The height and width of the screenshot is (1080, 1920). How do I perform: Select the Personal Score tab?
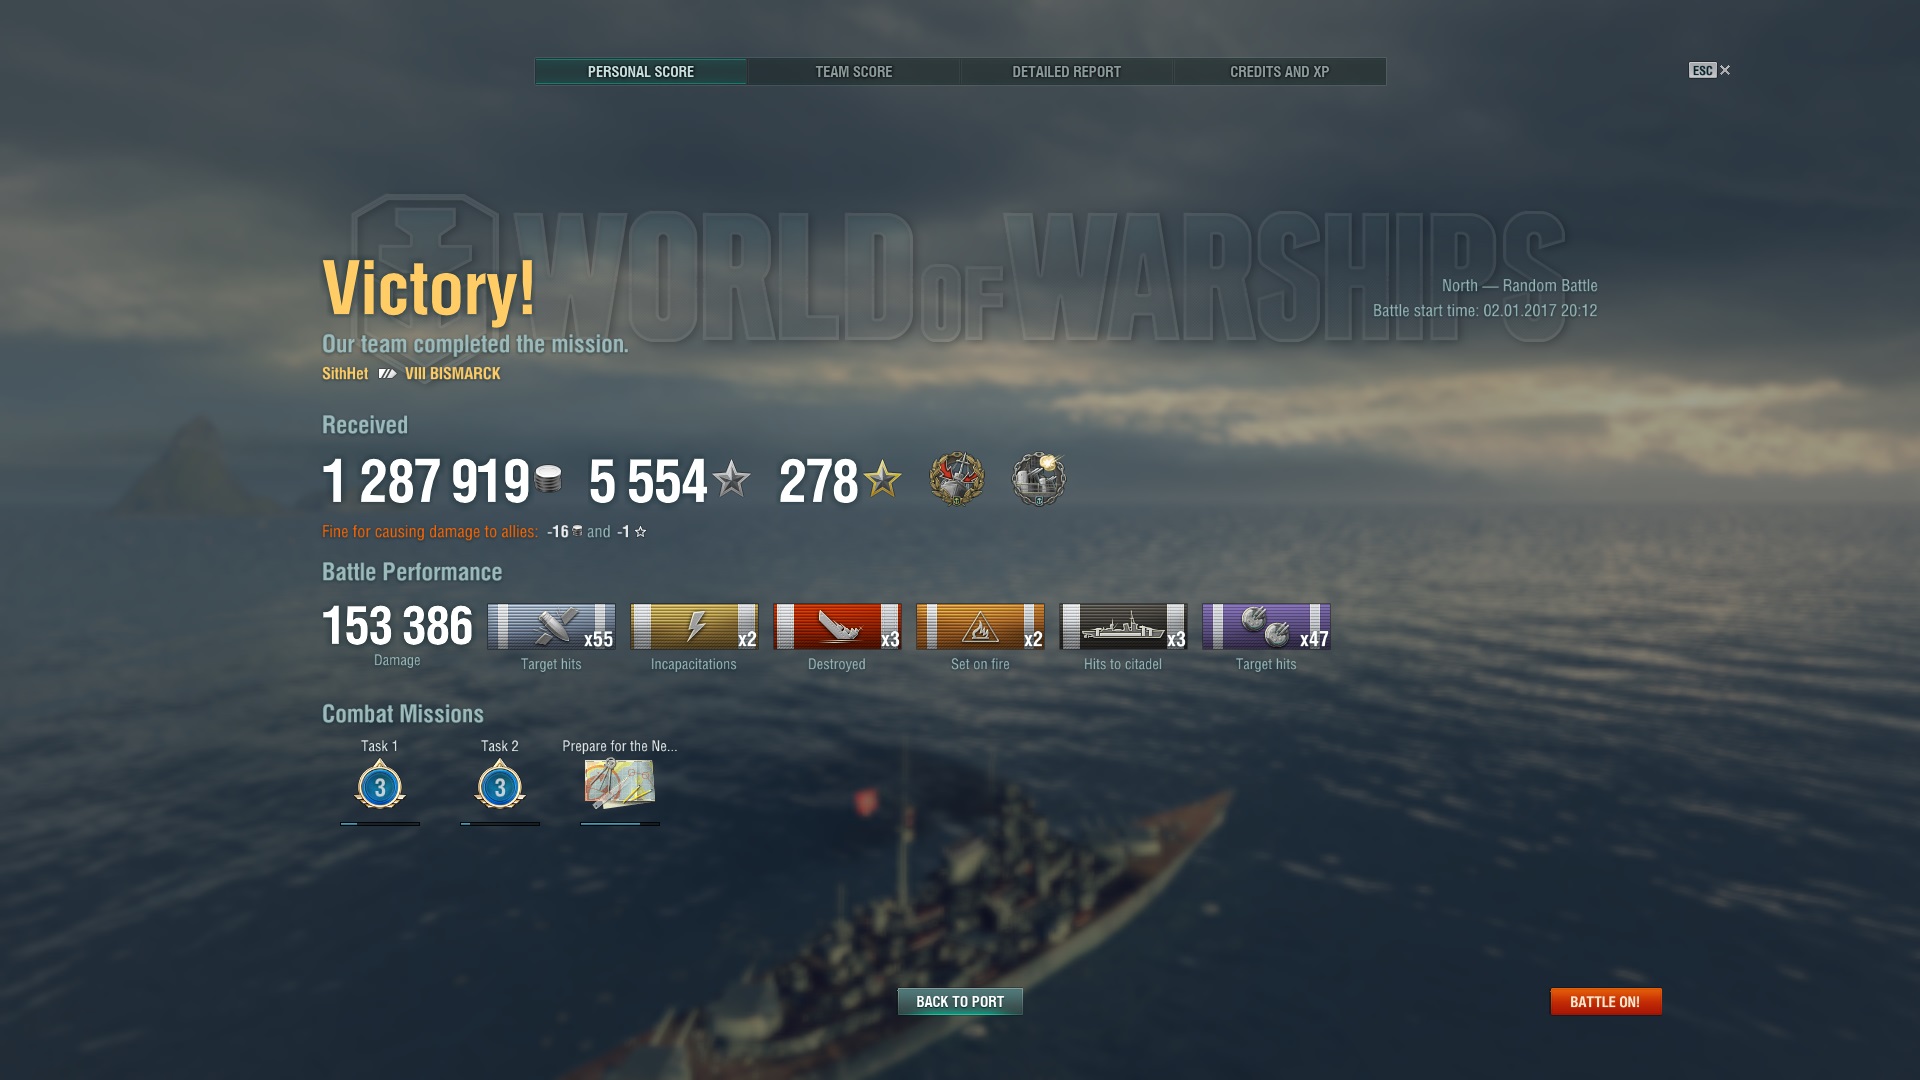pyautogui.click(x=640, y=72)
